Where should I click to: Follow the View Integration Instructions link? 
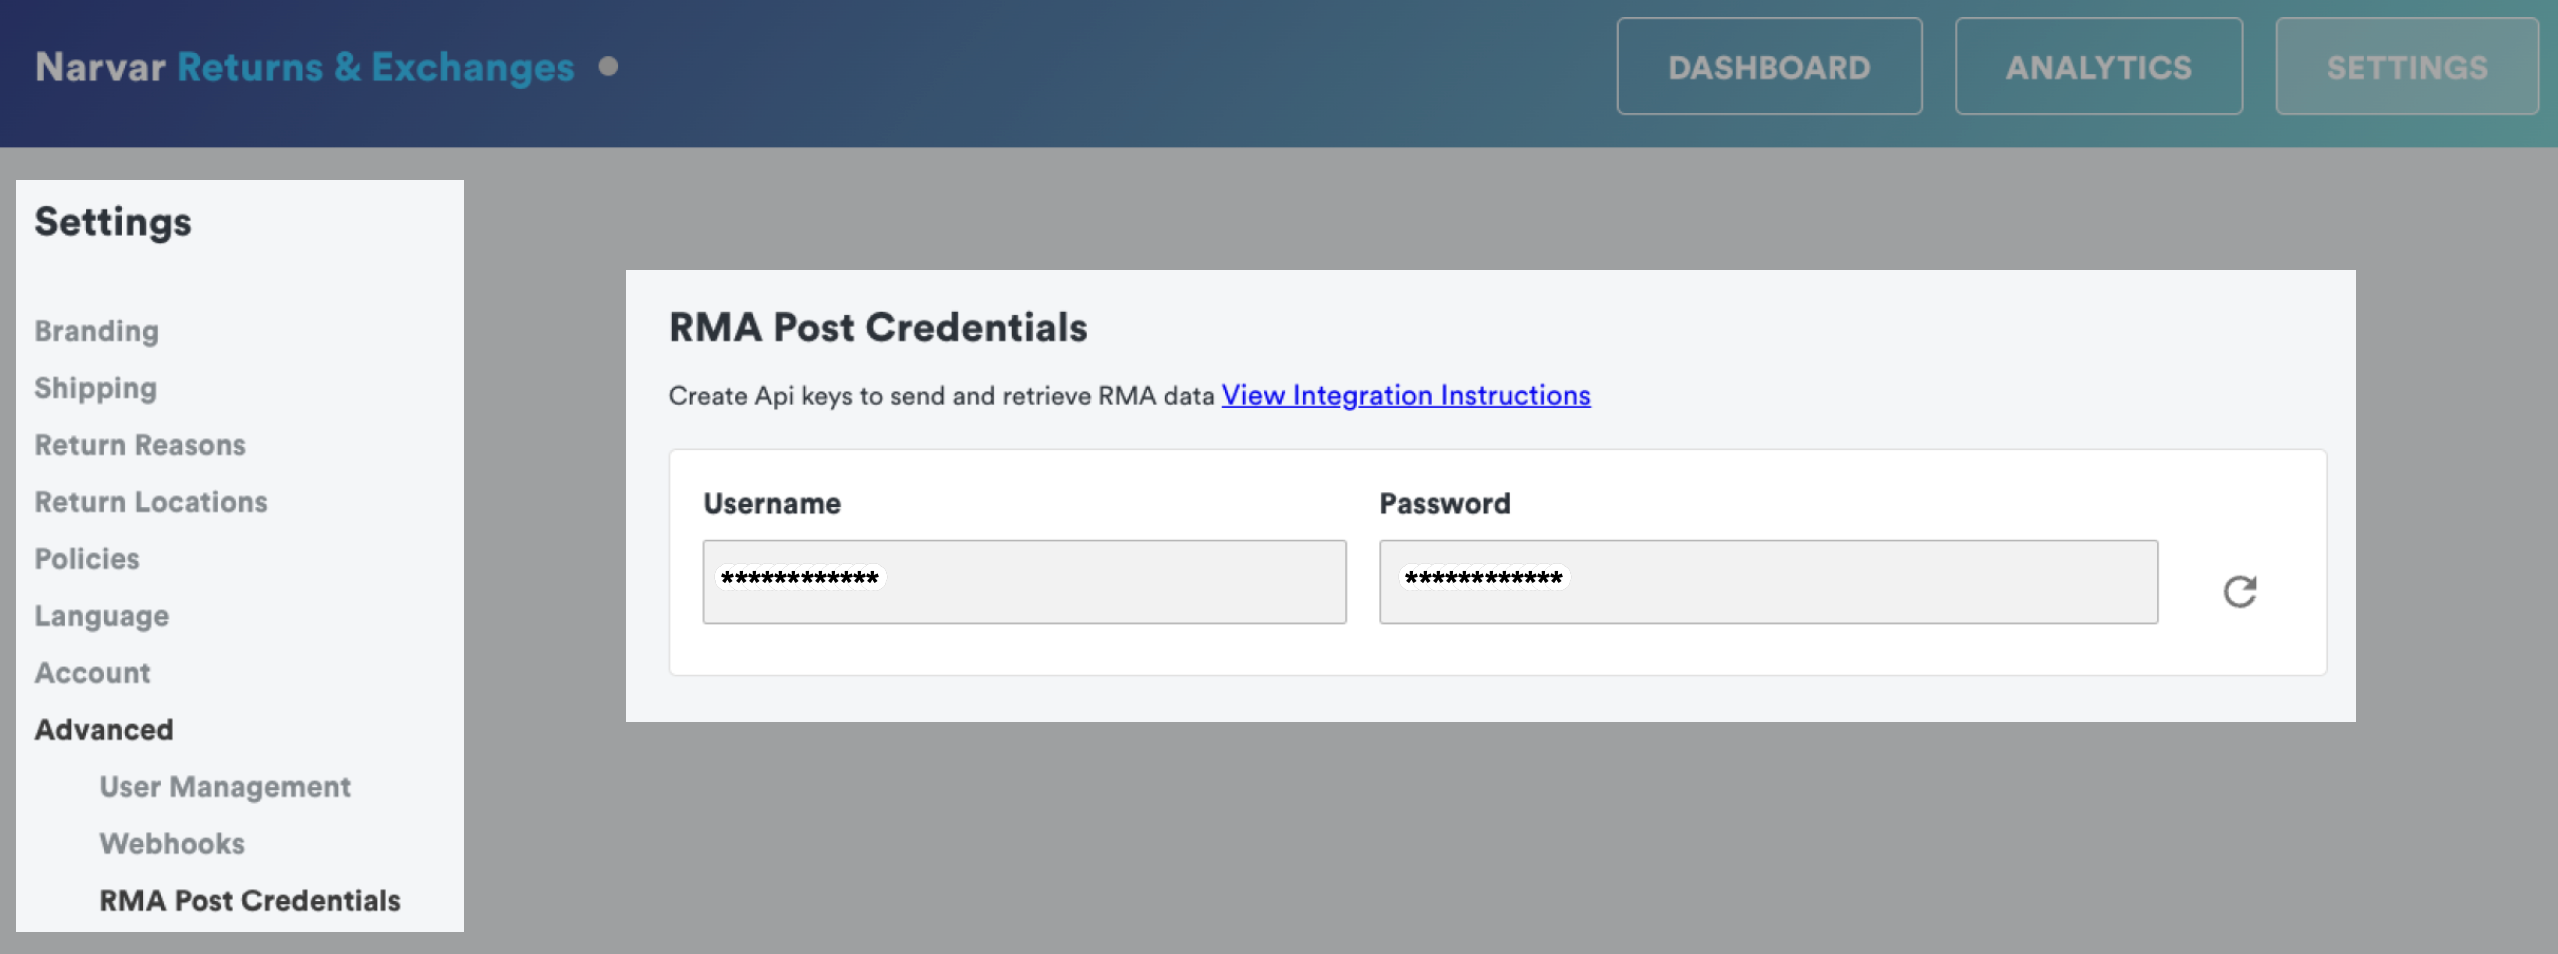[1405, 396]
